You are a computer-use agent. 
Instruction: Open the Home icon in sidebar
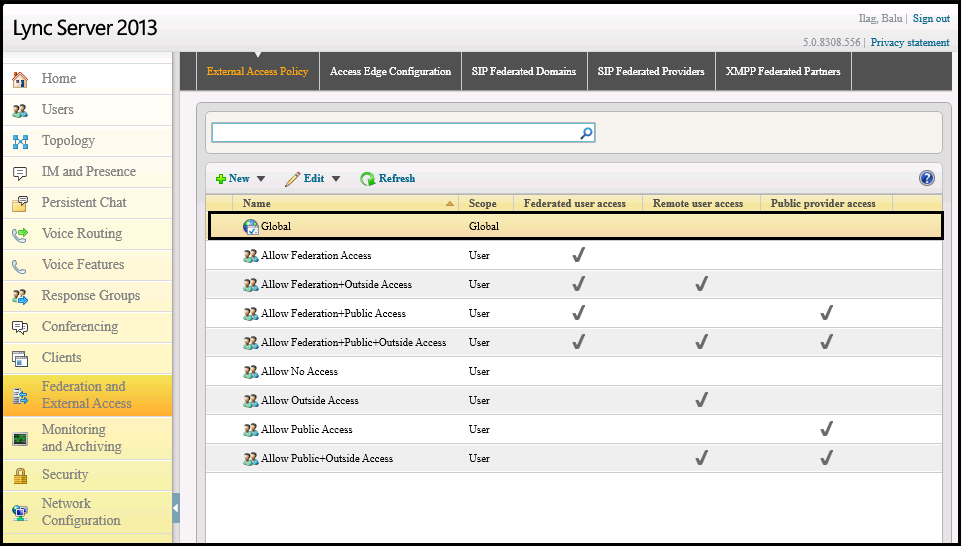[x=20, y=79]
